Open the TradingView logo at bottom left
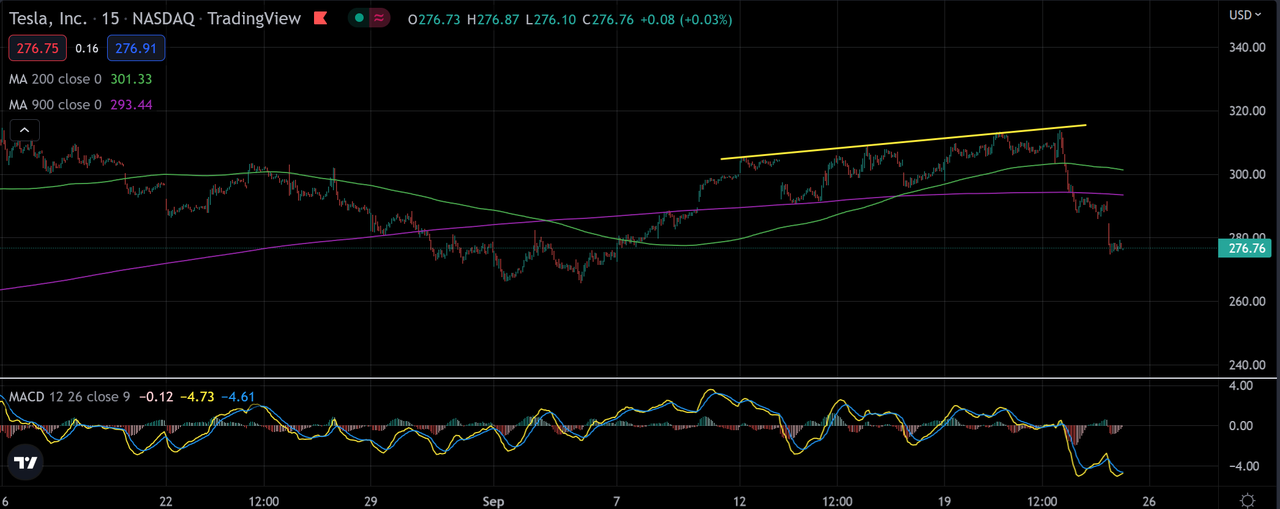Image resolution: width=1280 pixels, height=509 pixels. 26,462
